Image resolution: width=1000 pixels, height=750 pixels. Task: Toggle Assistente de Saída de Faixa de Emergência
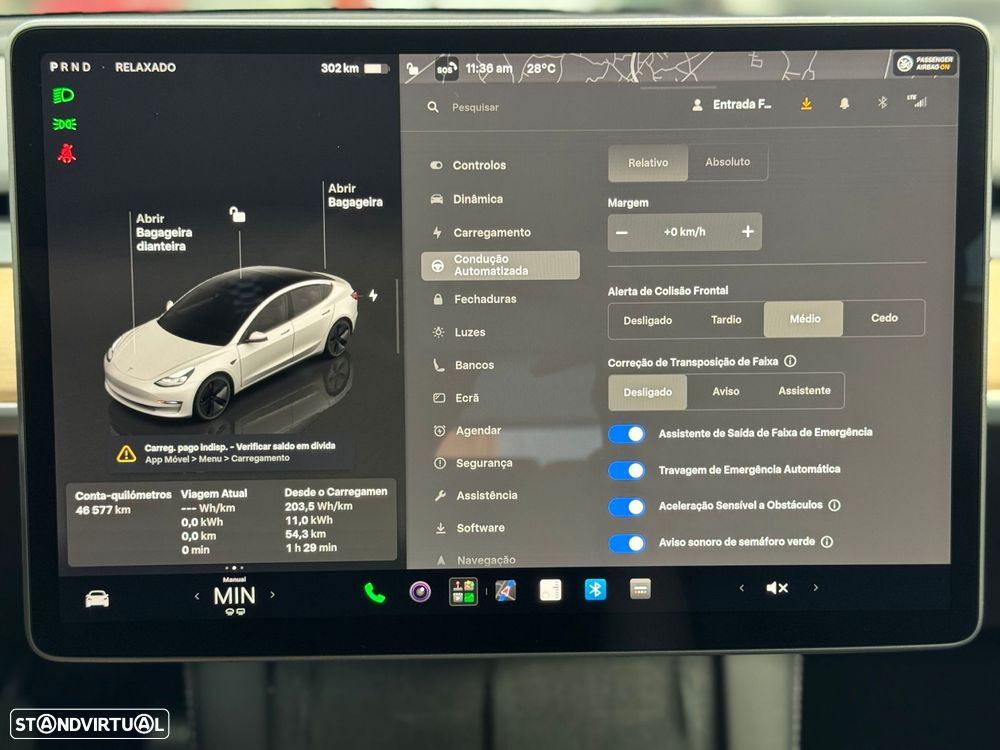click(x=626, y=434)
